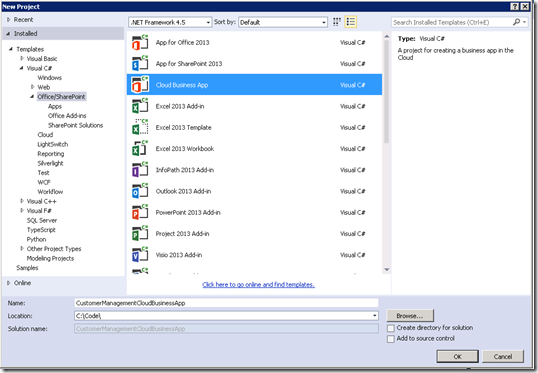This screenshot has height=373, width=538.
Task: Select the LightSwitch template category
Action: click(52, 144)
